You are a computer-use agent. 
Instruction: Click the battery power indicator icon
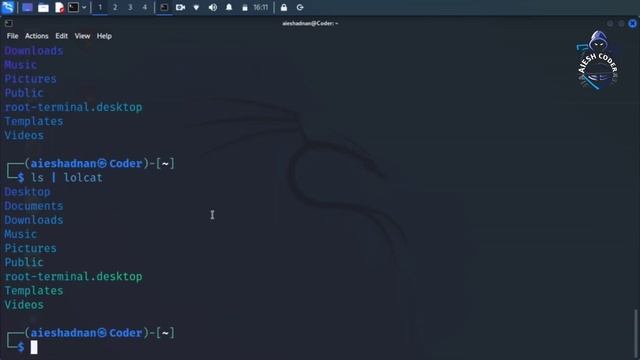(x=245, y=8)
